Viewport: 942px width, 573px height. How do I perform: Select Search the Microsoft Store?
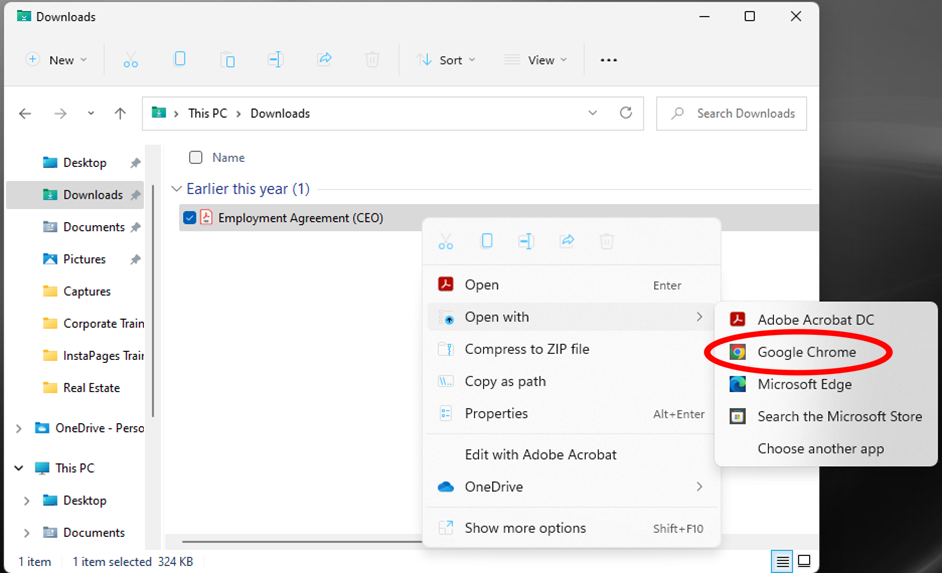coord(826,416)
